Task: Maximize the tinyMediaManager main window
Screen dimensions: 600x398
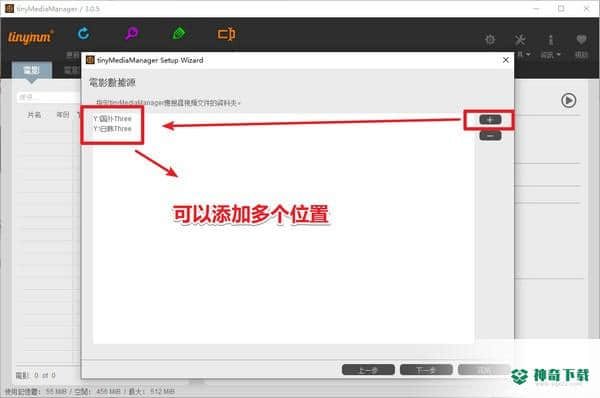Action: tap(561, 8)
